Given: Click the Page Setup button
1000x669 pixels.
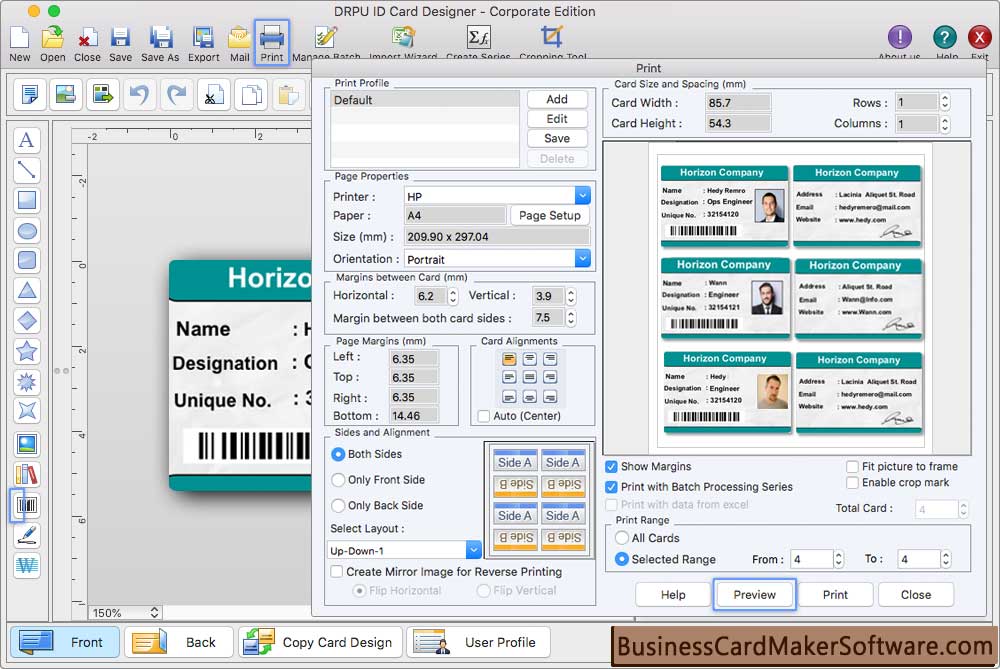Looking at the screenshot, I should 550,216.
